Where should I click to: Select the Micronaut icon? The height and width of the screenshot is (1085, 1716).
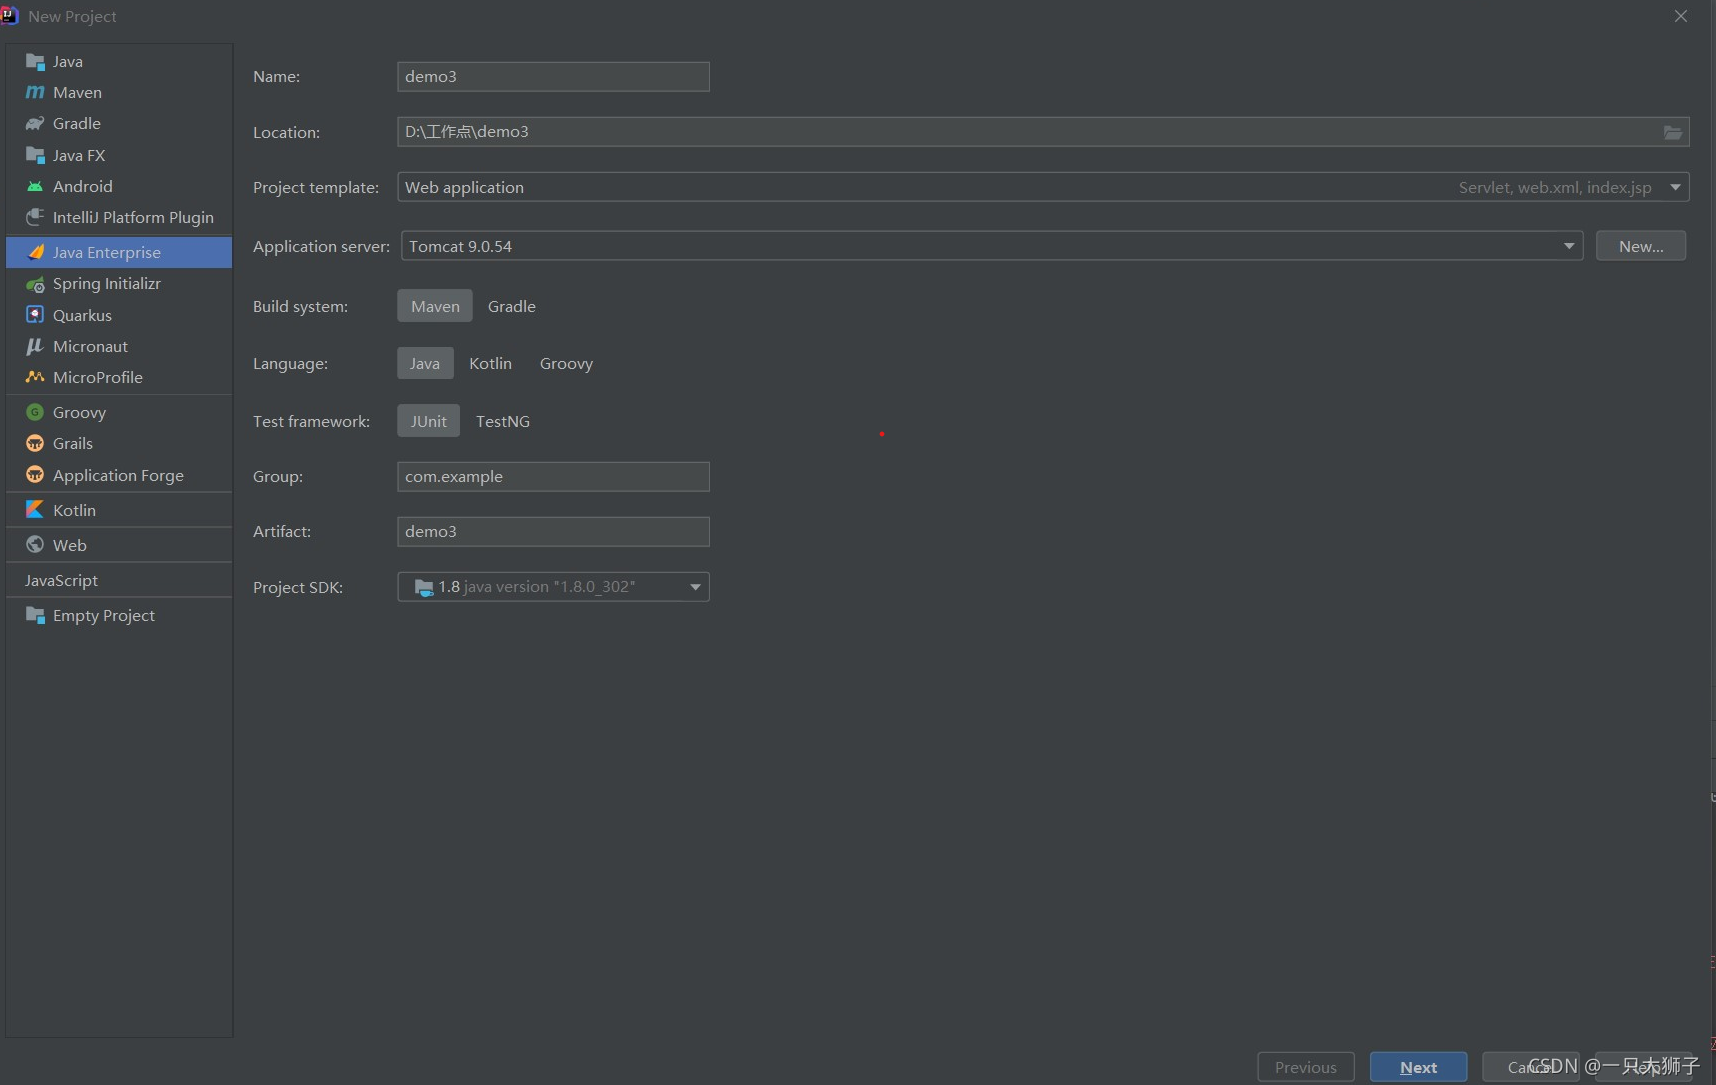[x=35, y=347]
